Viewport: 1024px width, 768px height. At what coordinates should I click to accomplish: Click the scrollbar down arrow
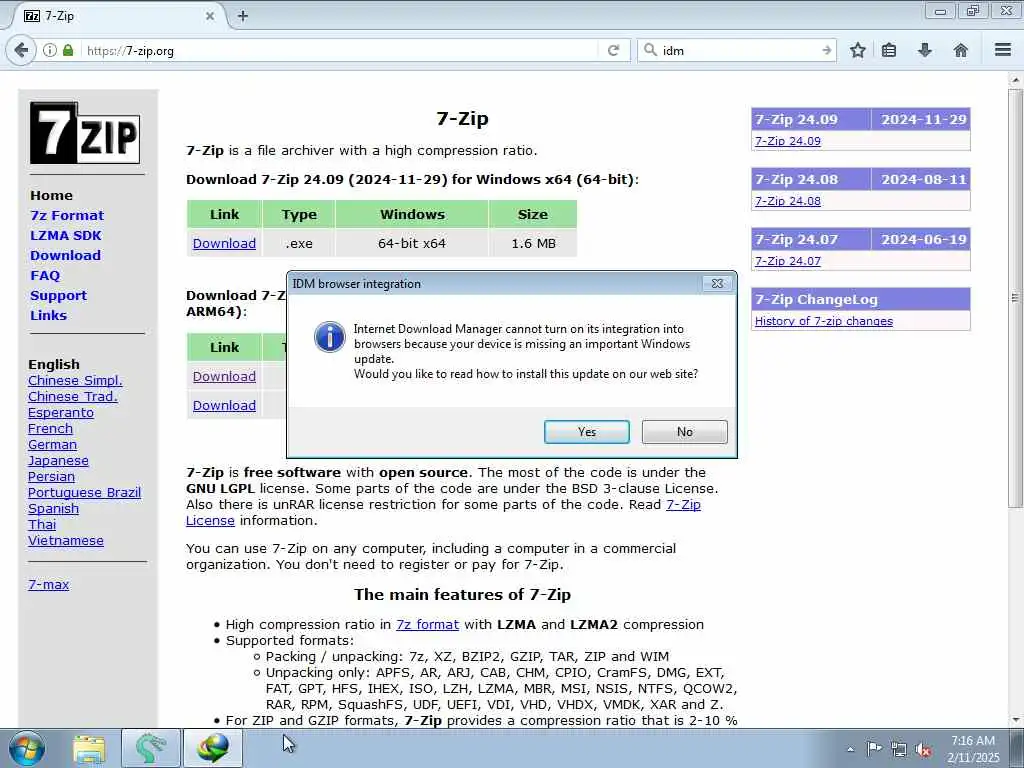coord(1015,720)
